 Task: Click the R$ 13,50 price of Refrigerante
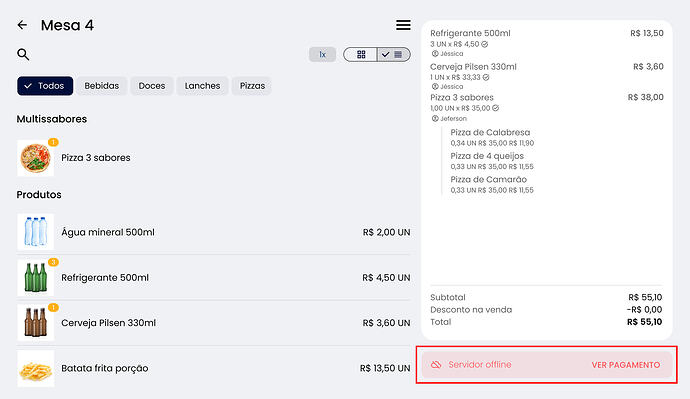(x=647, y=33)
